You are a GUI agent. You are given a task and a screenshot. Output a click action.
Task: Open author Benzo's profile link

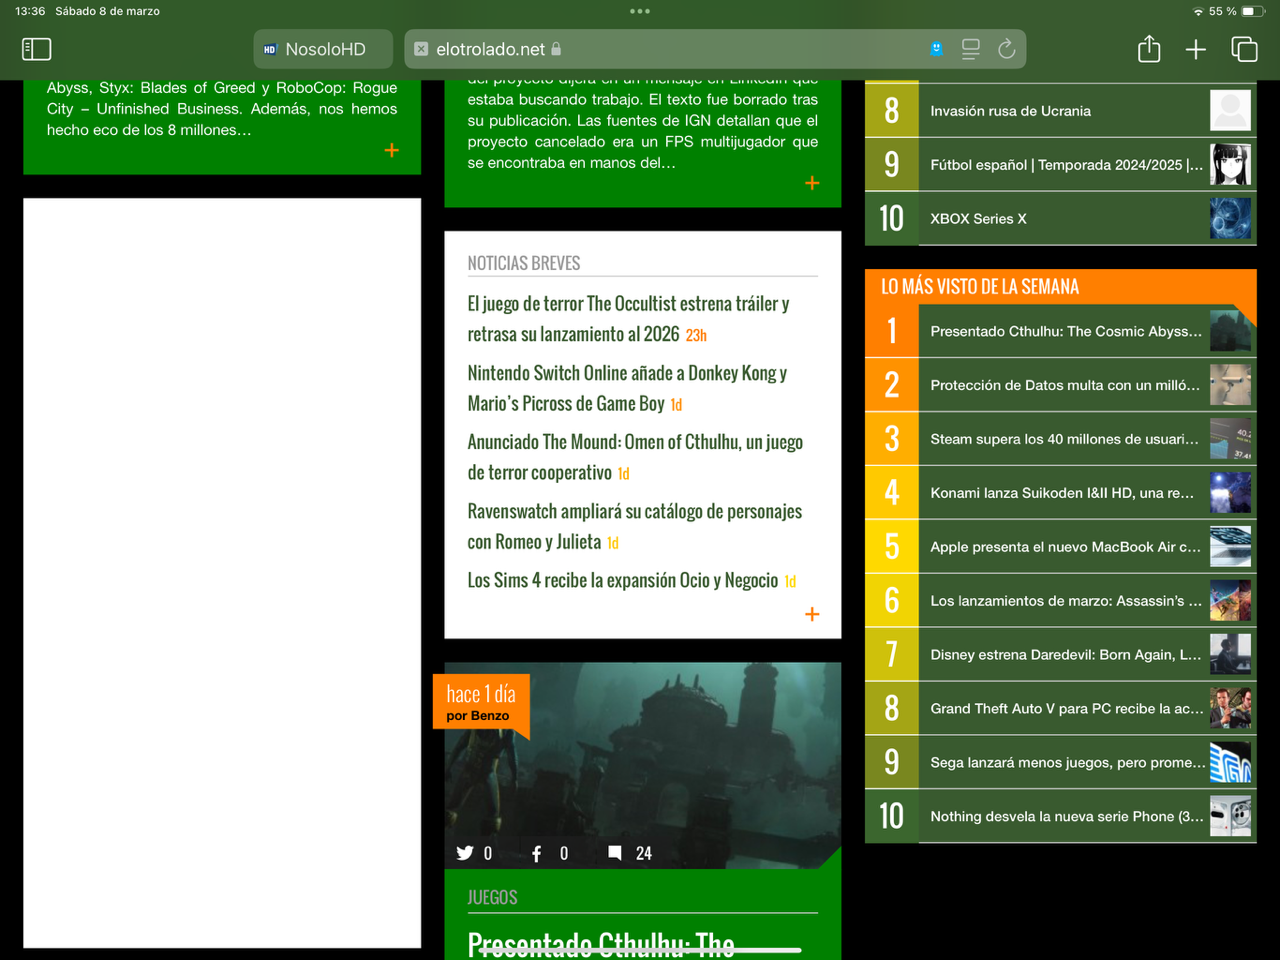490,716
